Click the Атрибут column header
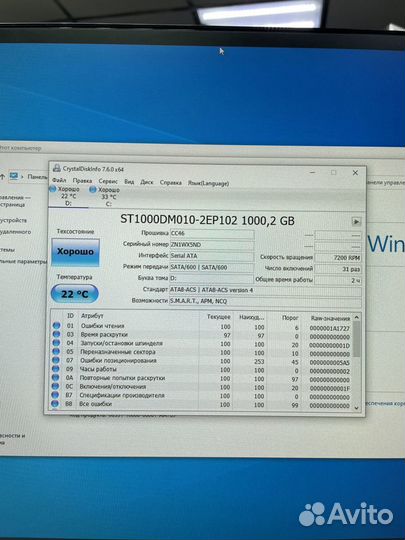The height and width of the screenshot is (540, 405). (x=92, y=316)
